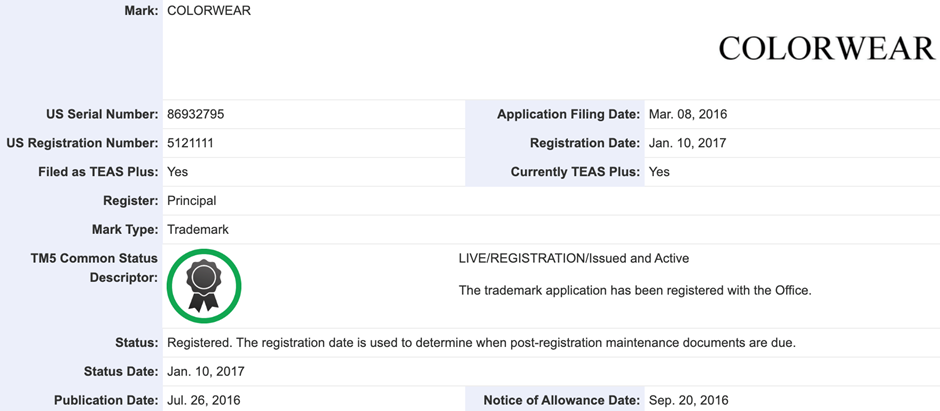Click the Trademark mark type value
Image resolution: width=940 pixels, height=411 pixels.
pos(198,229)
